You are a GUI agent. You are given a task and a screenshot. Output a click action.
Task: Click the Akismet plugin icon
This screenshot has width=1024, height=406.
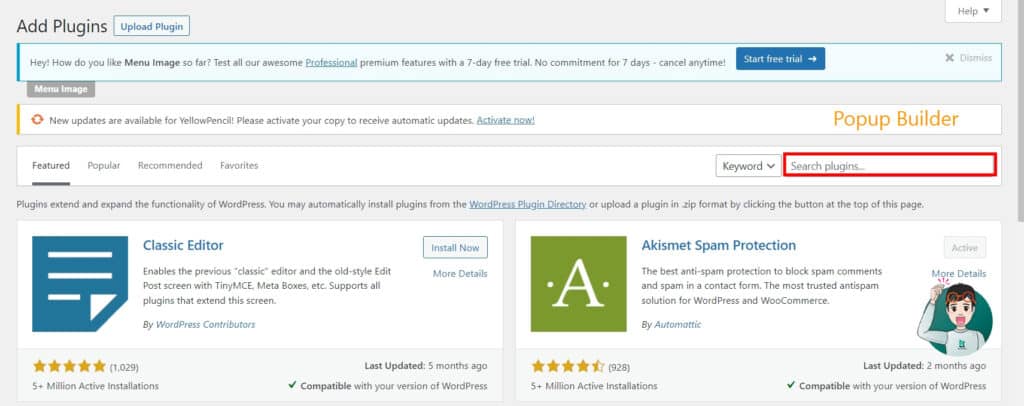coord(579,284)
